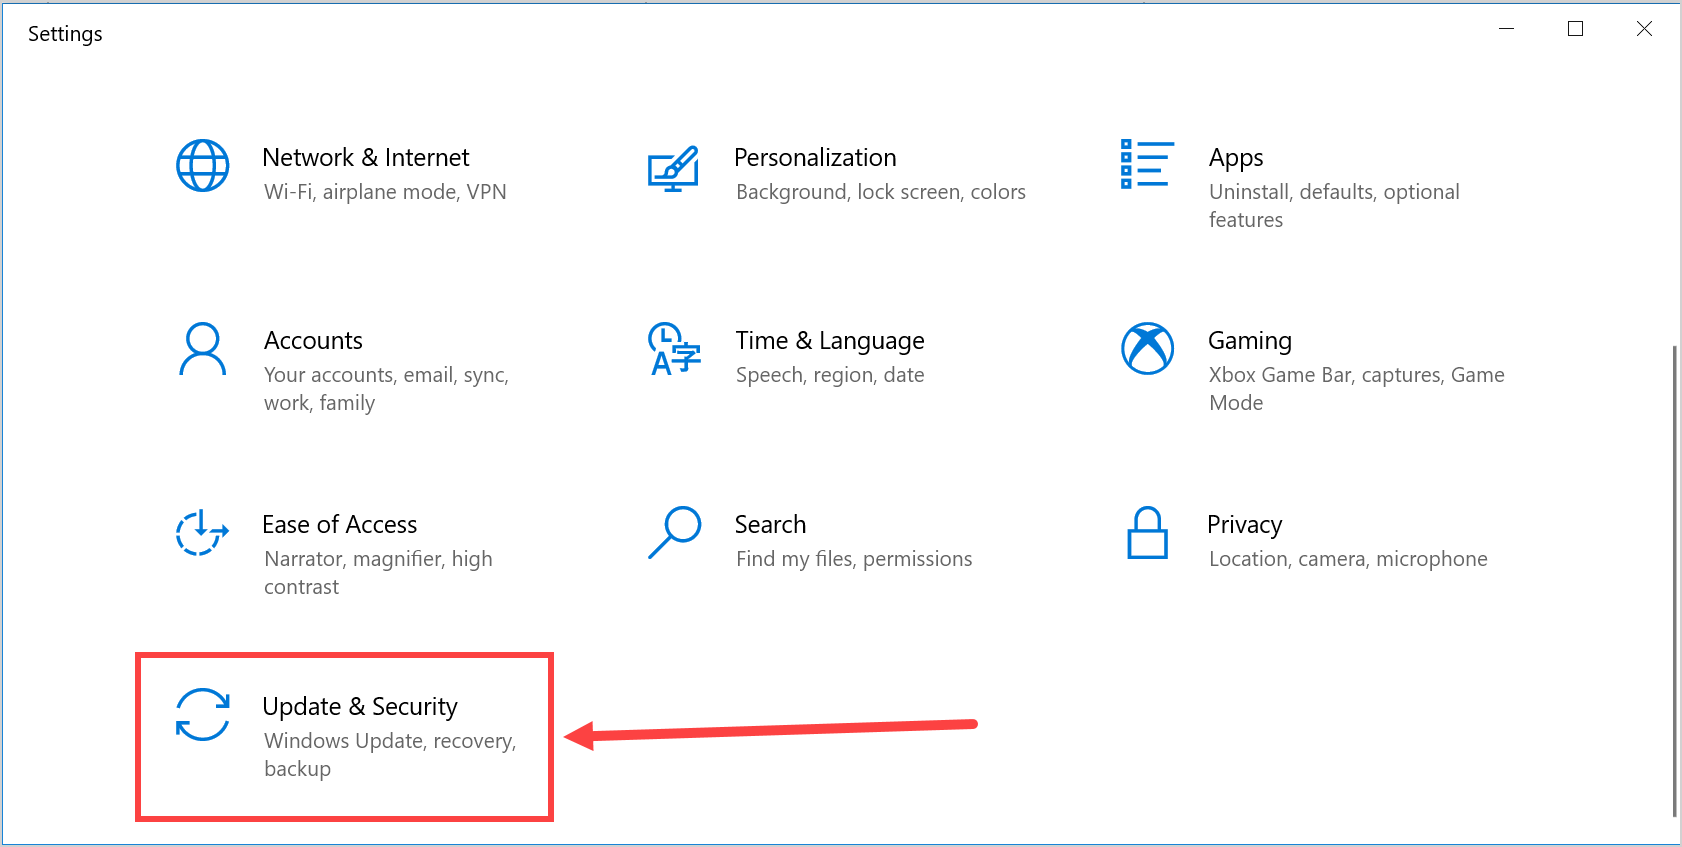
Task: Minimize the Settings window
Action: coord(1507,29)
